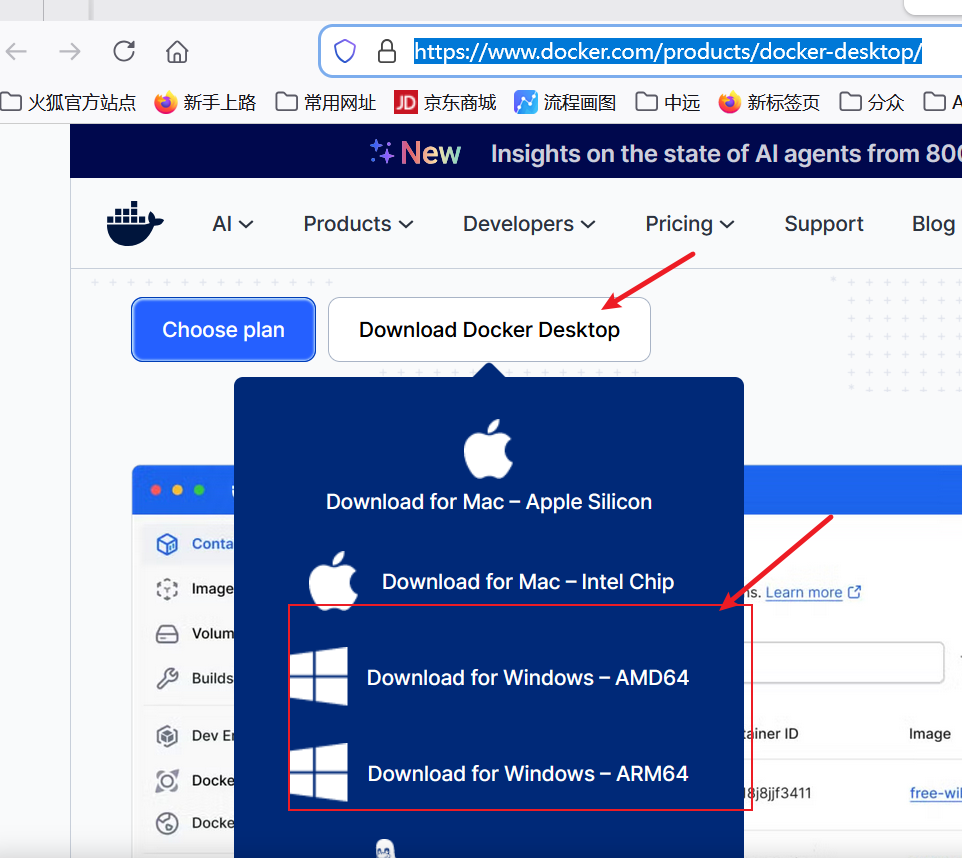Click the Windows logo beside ARM64

318,772
